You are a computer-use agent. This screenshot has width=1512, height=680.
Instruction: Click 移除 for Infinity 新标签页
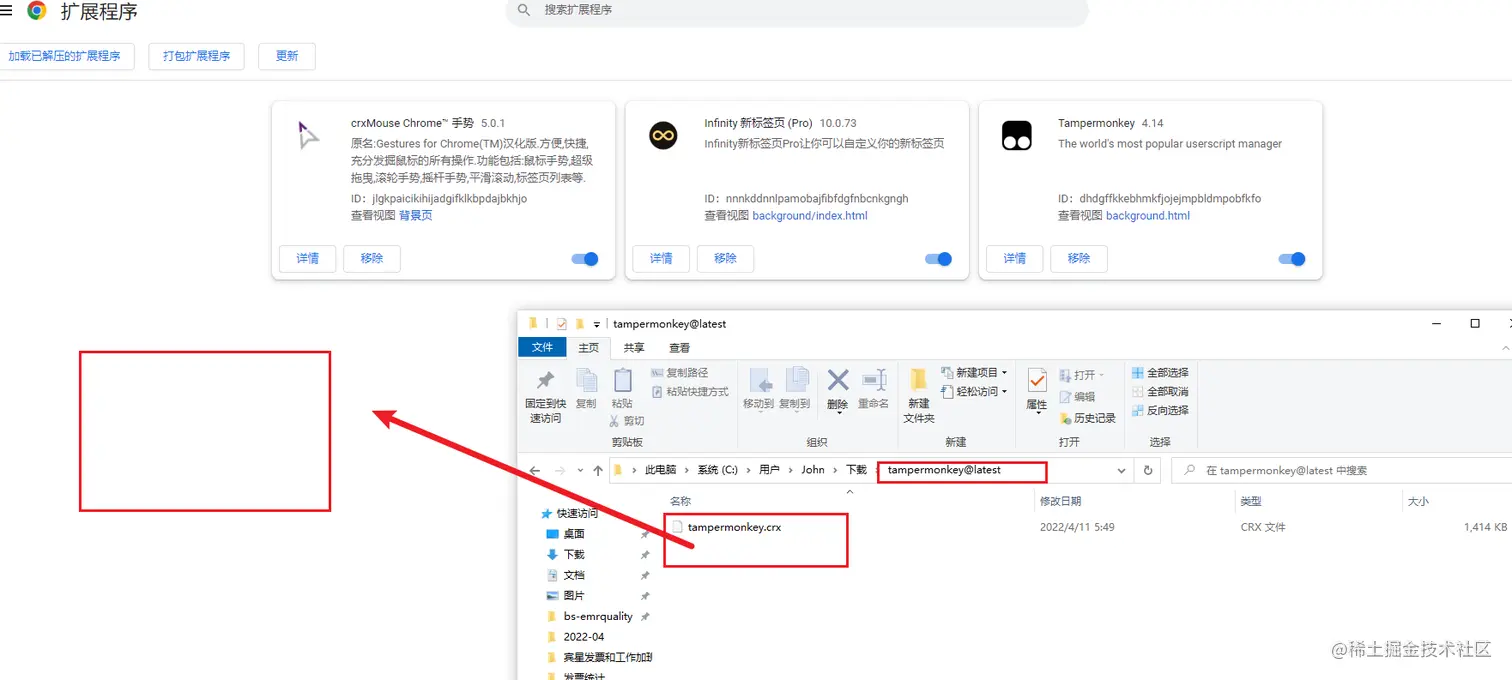click(x=726, y=258)
